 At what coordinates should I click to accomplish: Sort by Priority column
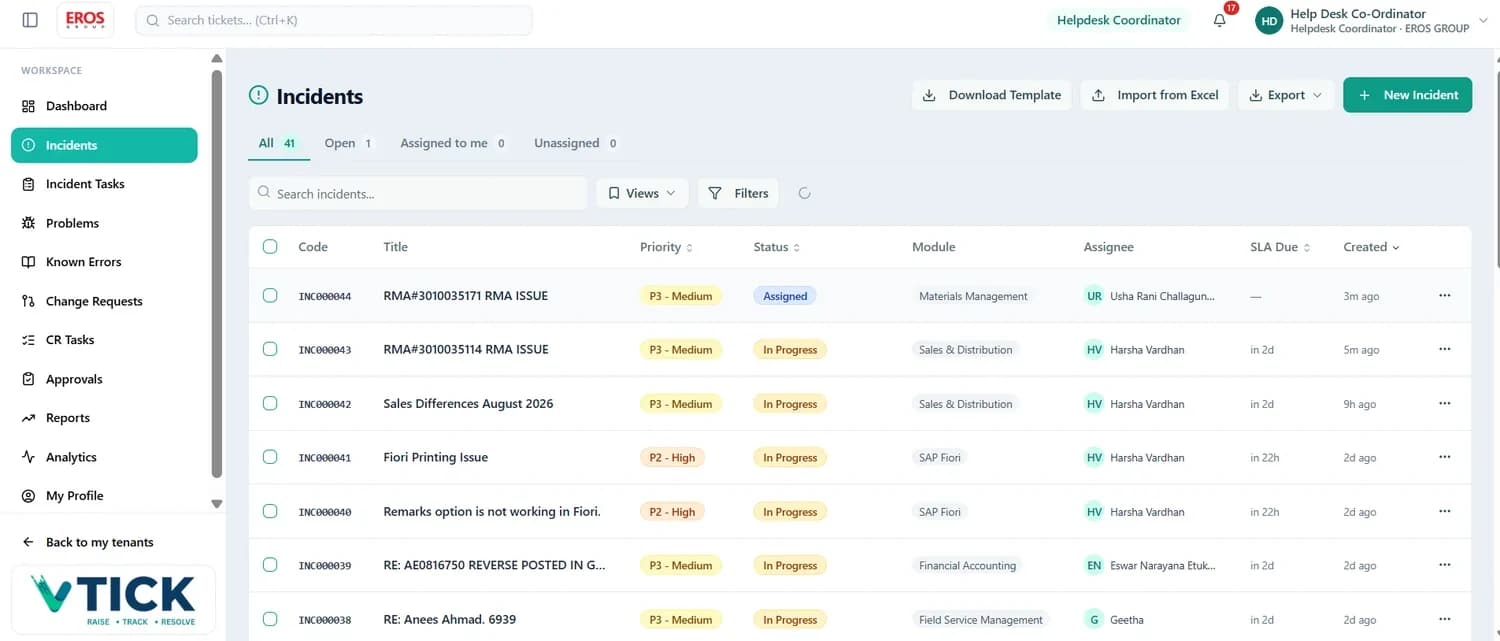[x=666, y=247]
